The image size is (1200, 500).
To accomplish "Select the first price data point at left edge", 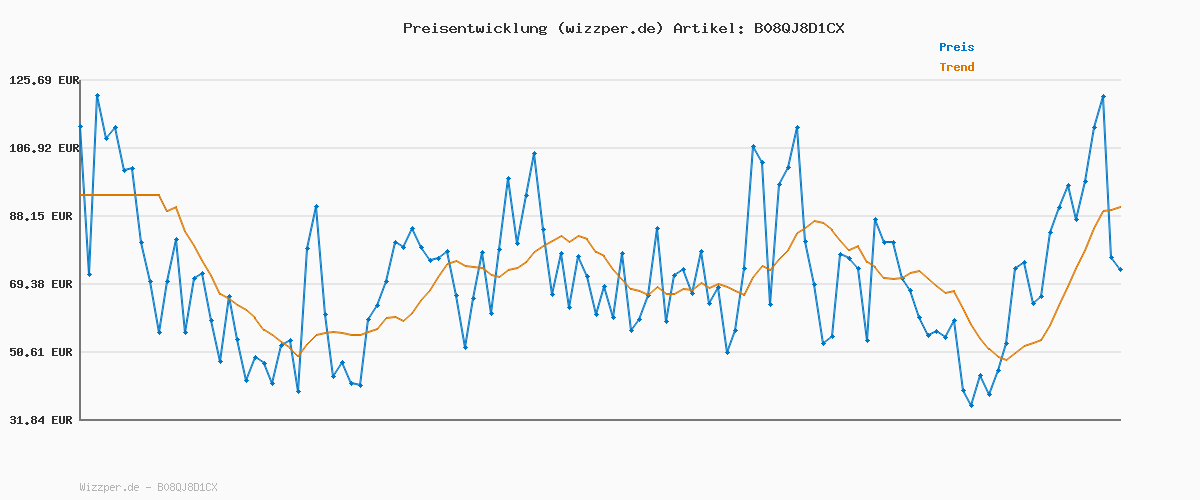I will tap(81, 127).
